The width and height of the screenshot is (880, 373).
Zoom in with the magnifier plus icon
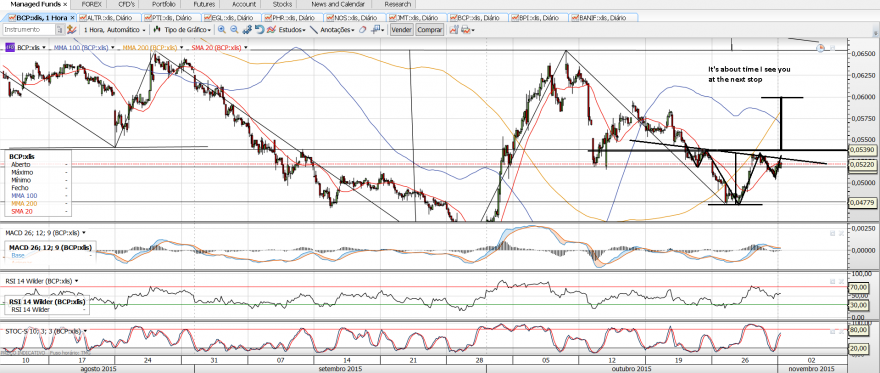pos(222,29)
